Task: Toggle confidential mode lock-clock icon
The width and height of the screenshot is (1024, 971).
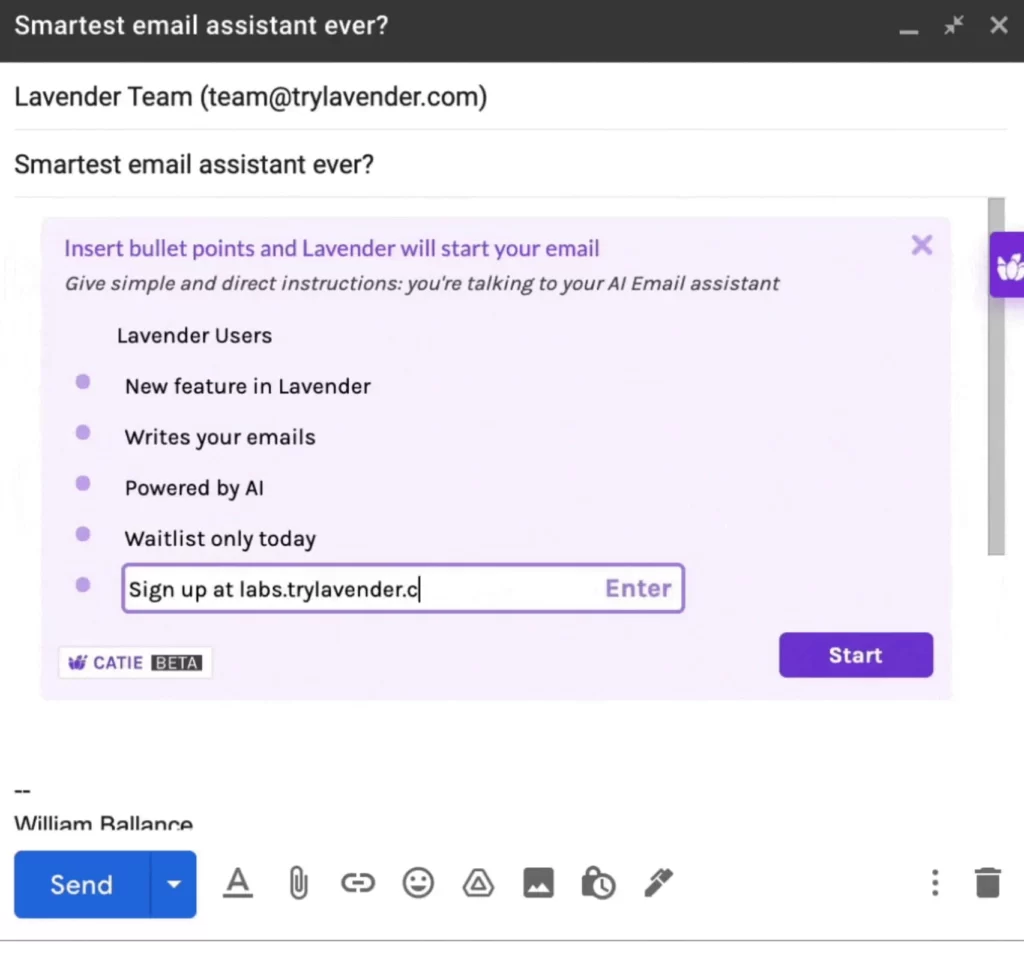Action: point(598,883)
